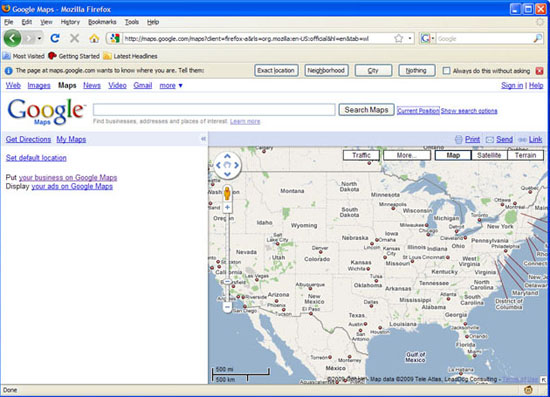Open the News link

coord(92,86)
